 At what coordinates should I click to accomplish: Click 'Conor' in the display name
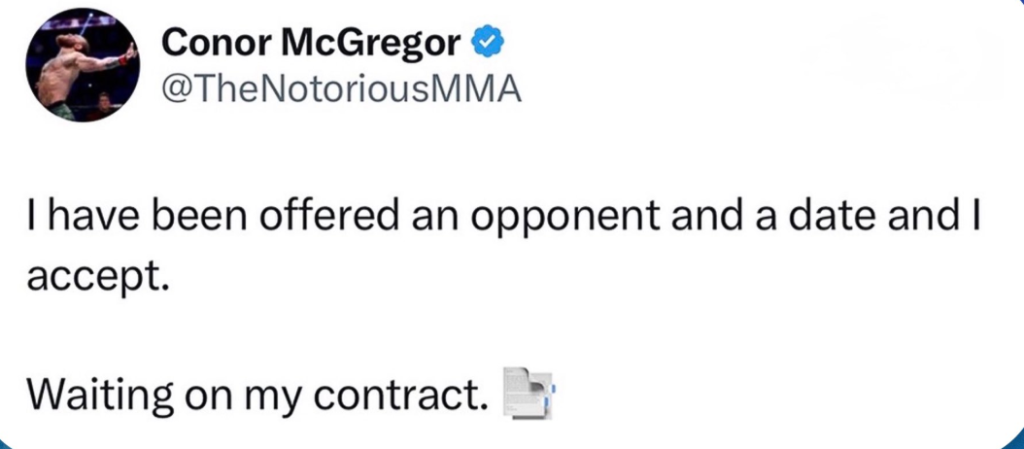tap(208, 42)
